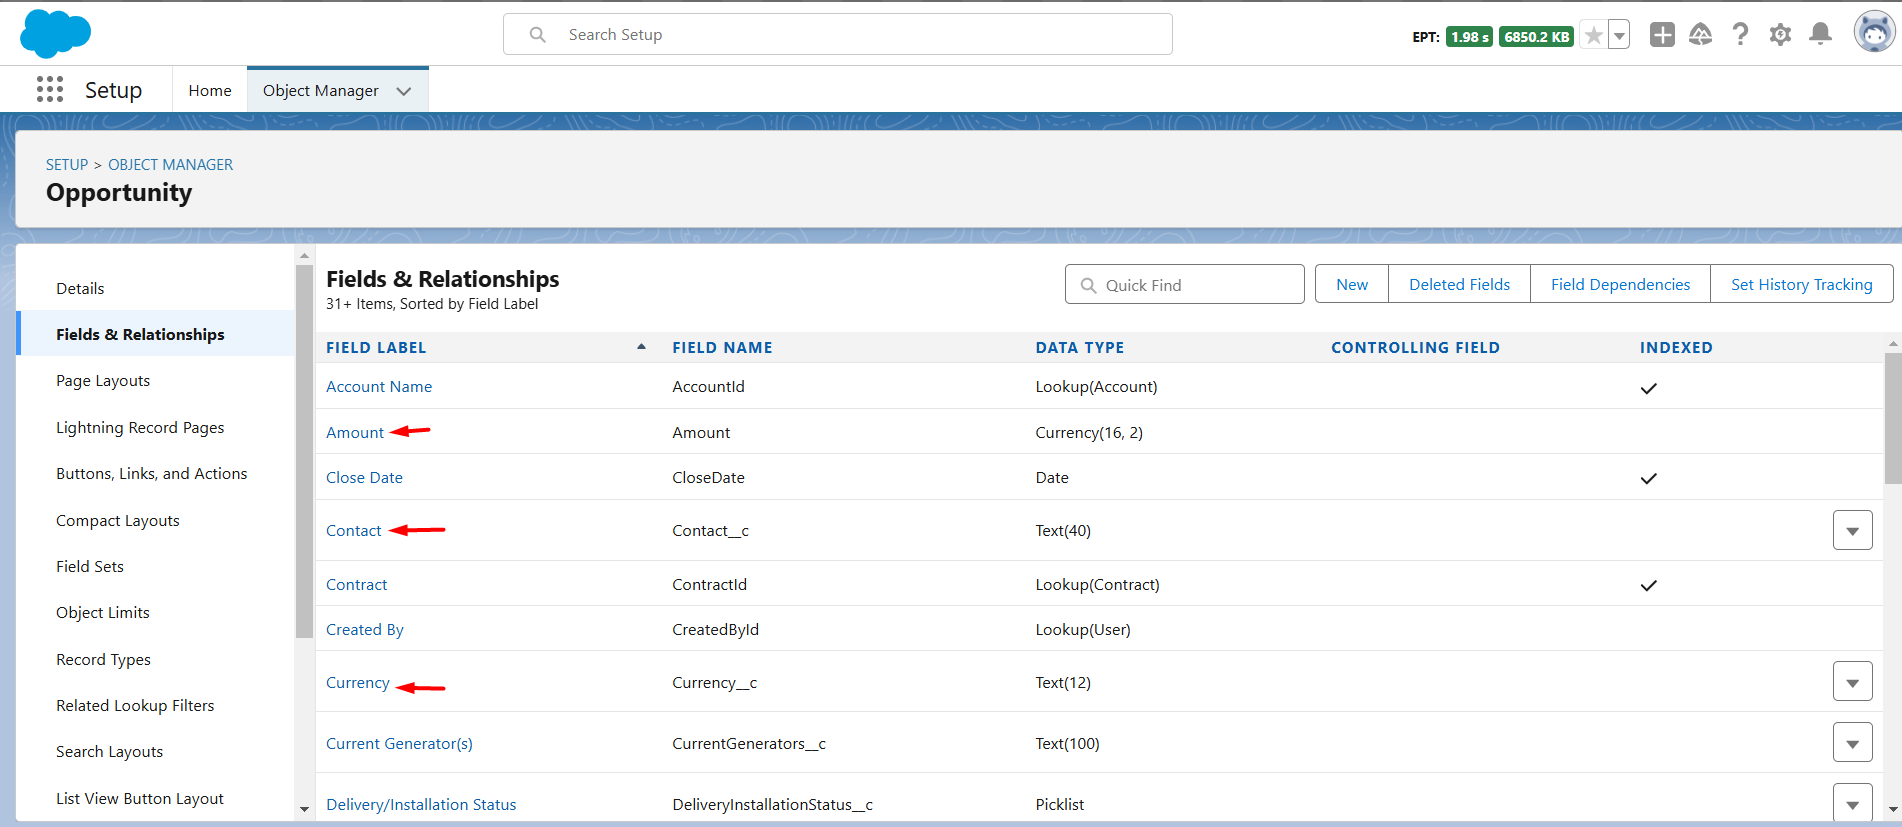The height and width of the screenshot is (827, 1902).
Task: Click the sidebar scrollbar down arrow
Action: point(304,809)
